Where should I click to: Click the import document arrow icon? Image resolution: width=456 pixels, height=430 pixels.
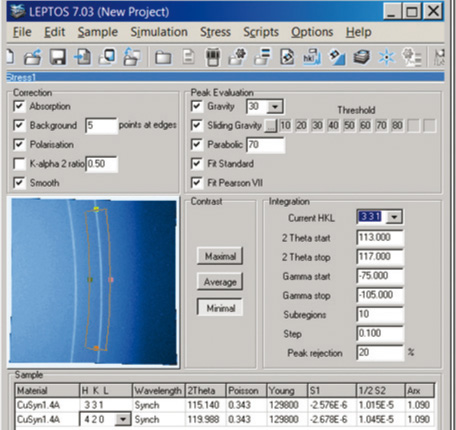coord(82,57)
